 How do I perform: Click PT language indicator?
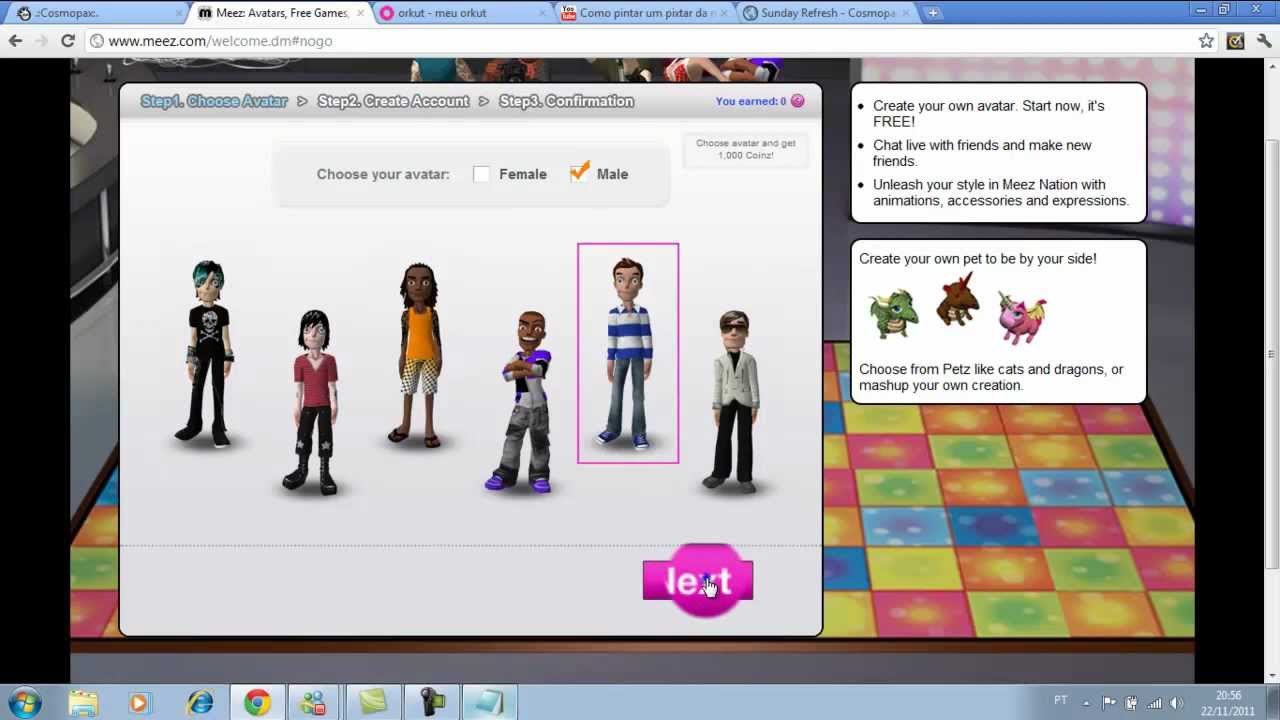pos(1060,700)
